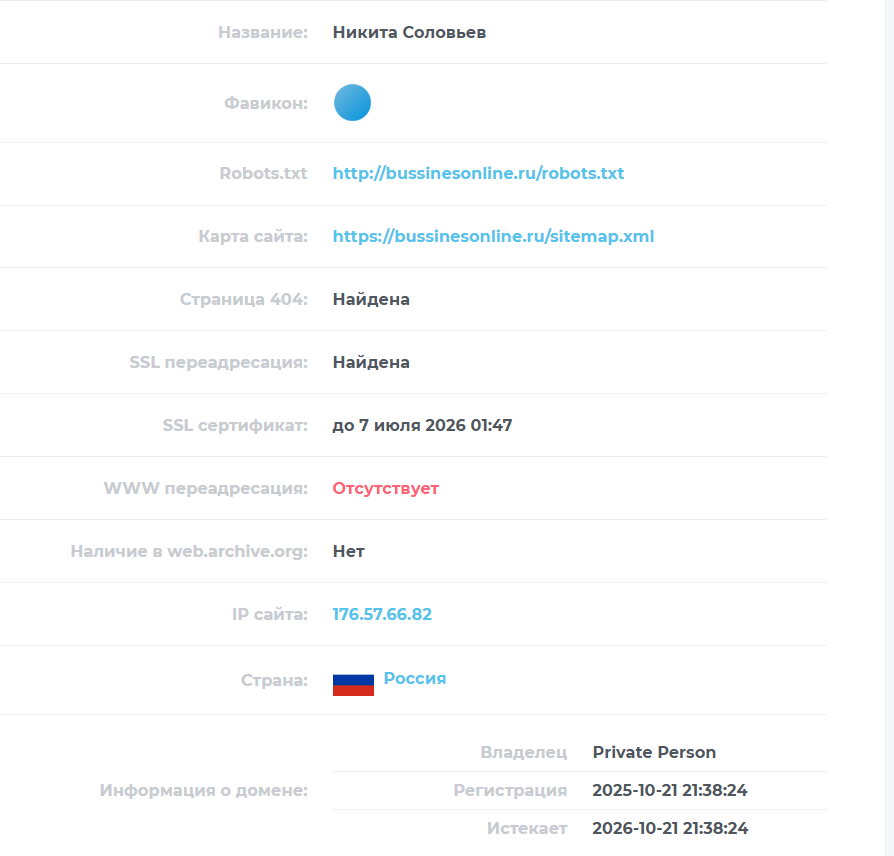Select the site title Никита Соловьев
Viewport: 894px width, 856px height.
[409, 33]
